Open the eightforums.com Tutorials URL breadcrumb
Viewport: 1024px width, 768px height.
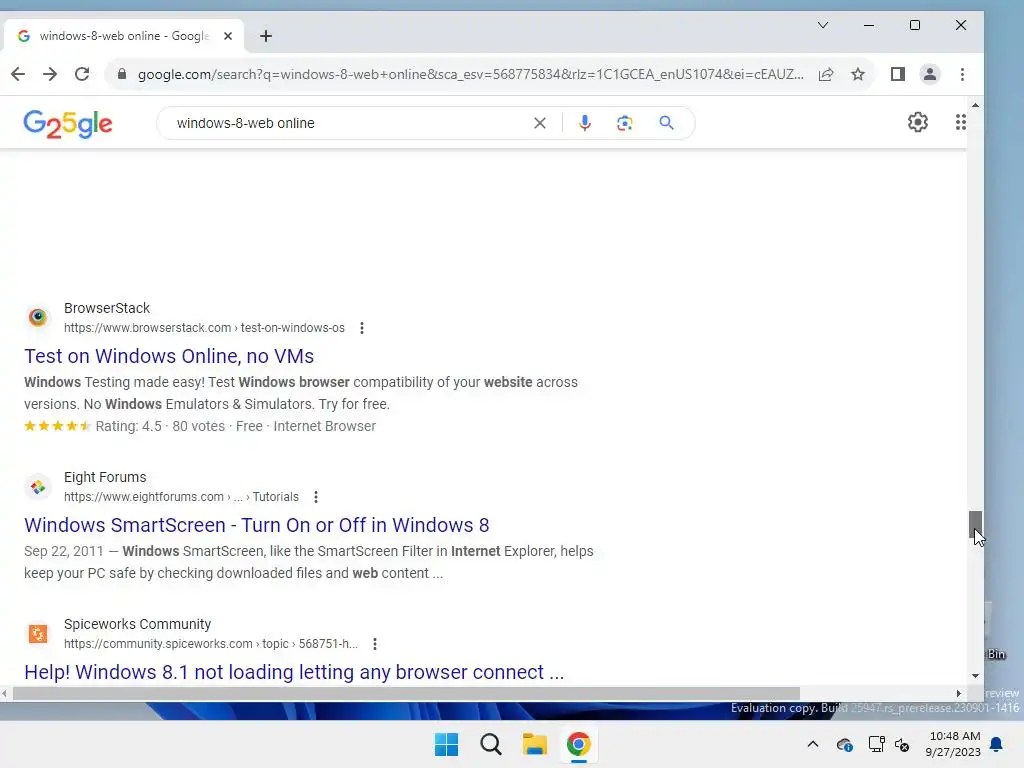click(181, 497)
